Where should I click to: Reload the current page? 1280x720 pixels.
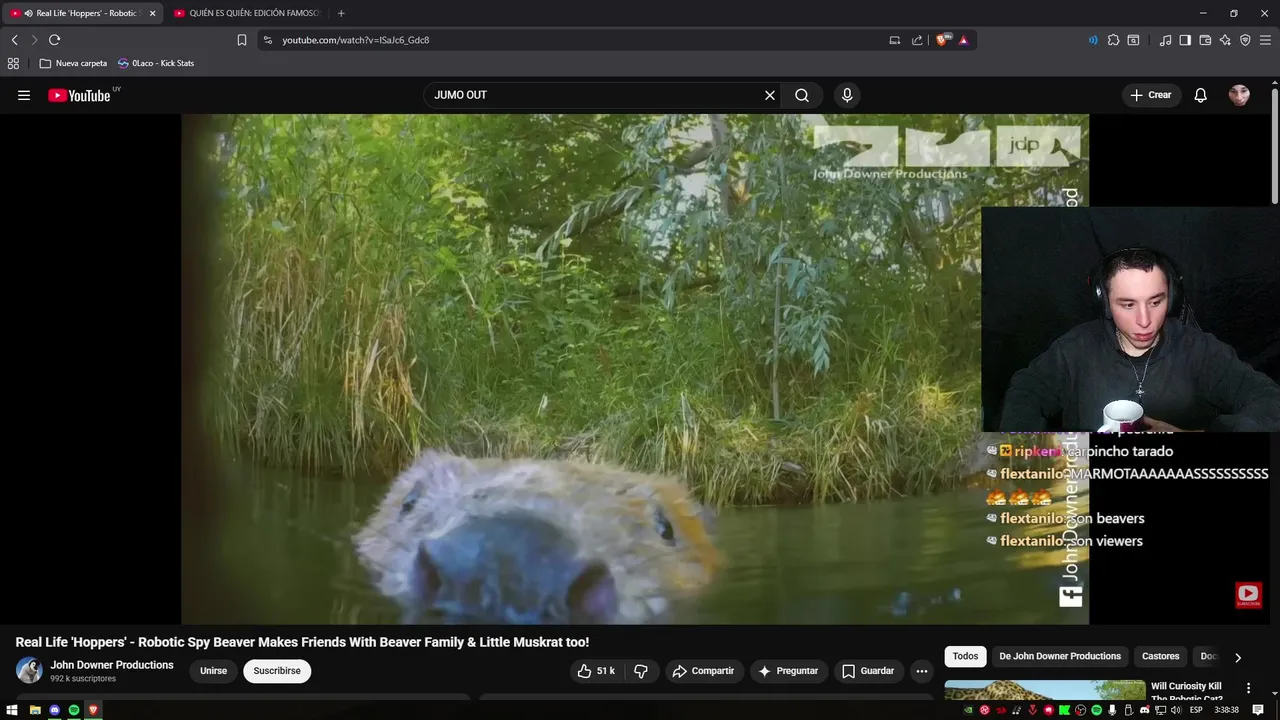tap(54, 40)
